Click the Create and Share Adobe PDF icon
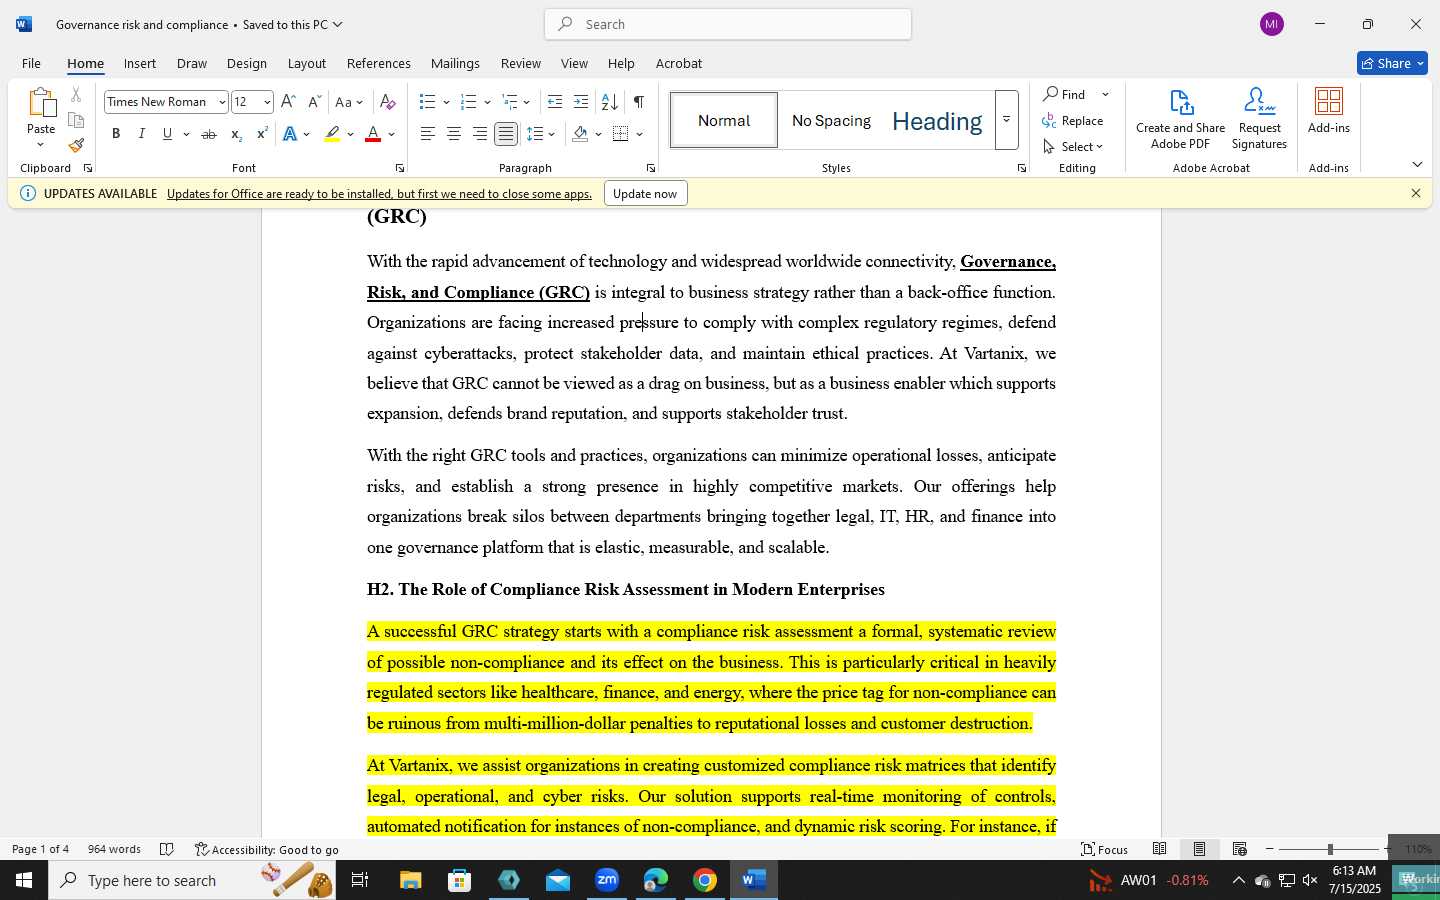 click(1181, 102)
